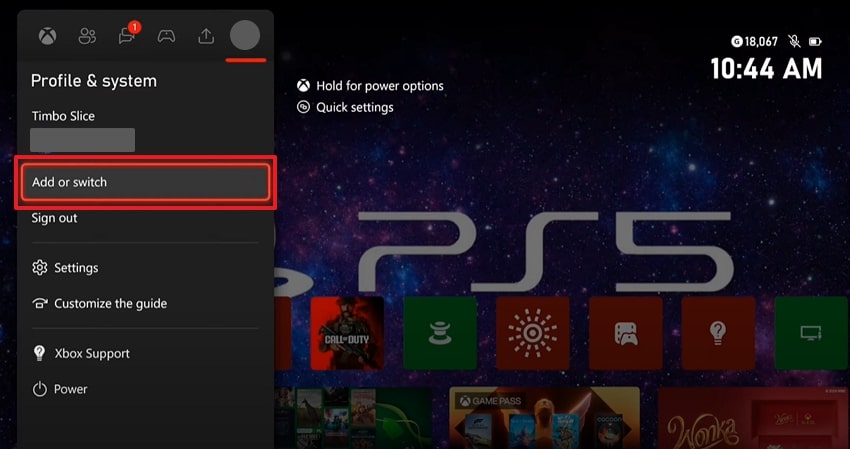Click the Settings gear icon

coord(40,268)
